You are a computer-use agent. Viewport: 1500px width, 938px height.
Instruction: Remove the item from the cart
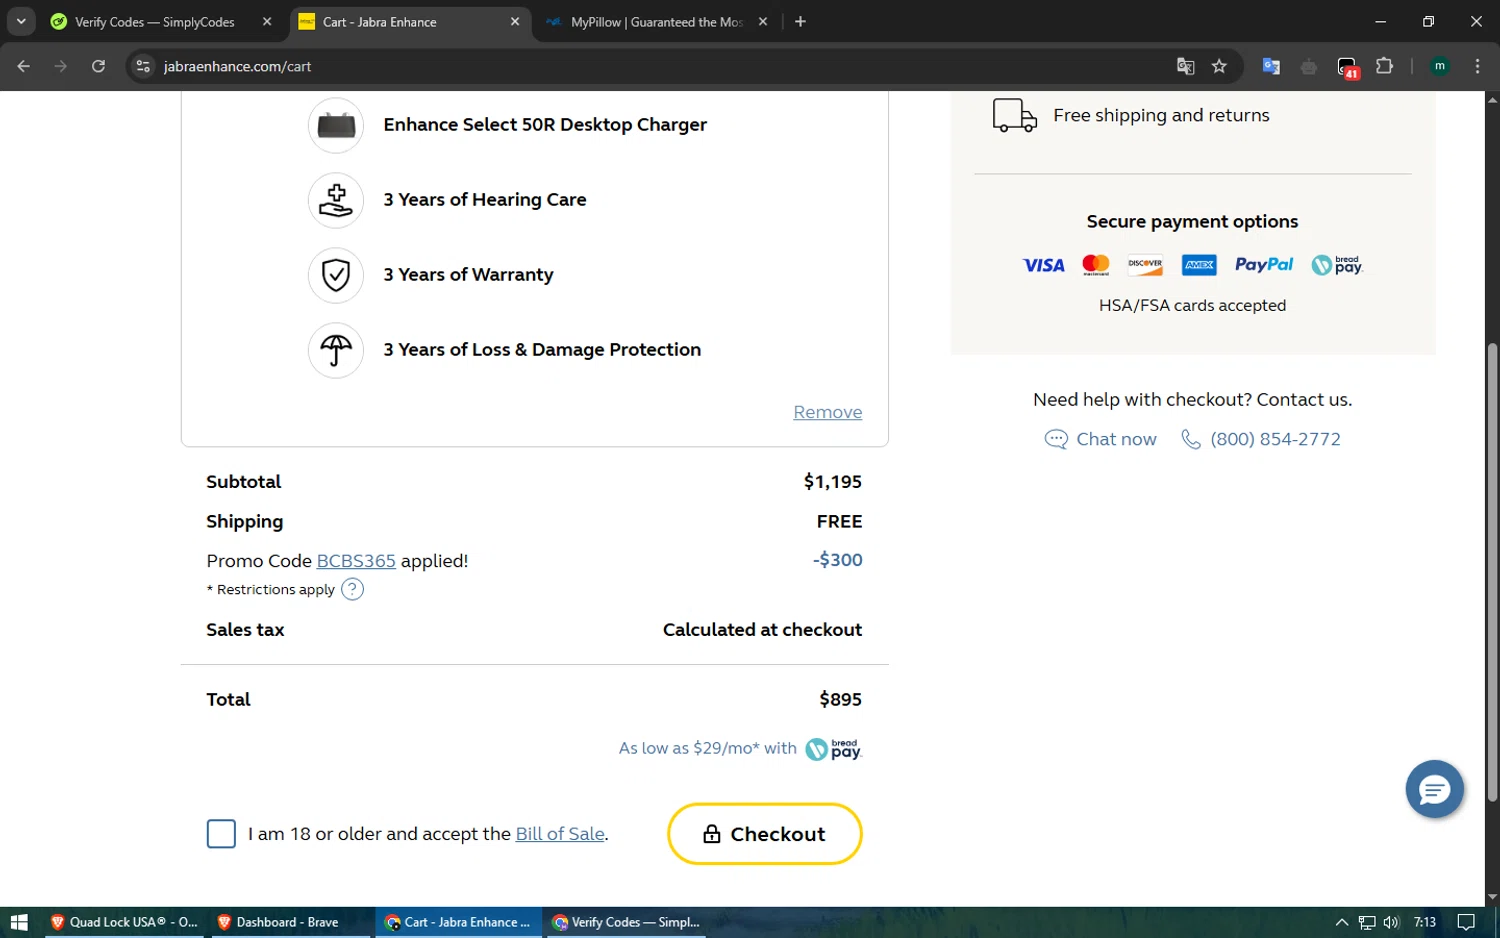click(828, 412)
